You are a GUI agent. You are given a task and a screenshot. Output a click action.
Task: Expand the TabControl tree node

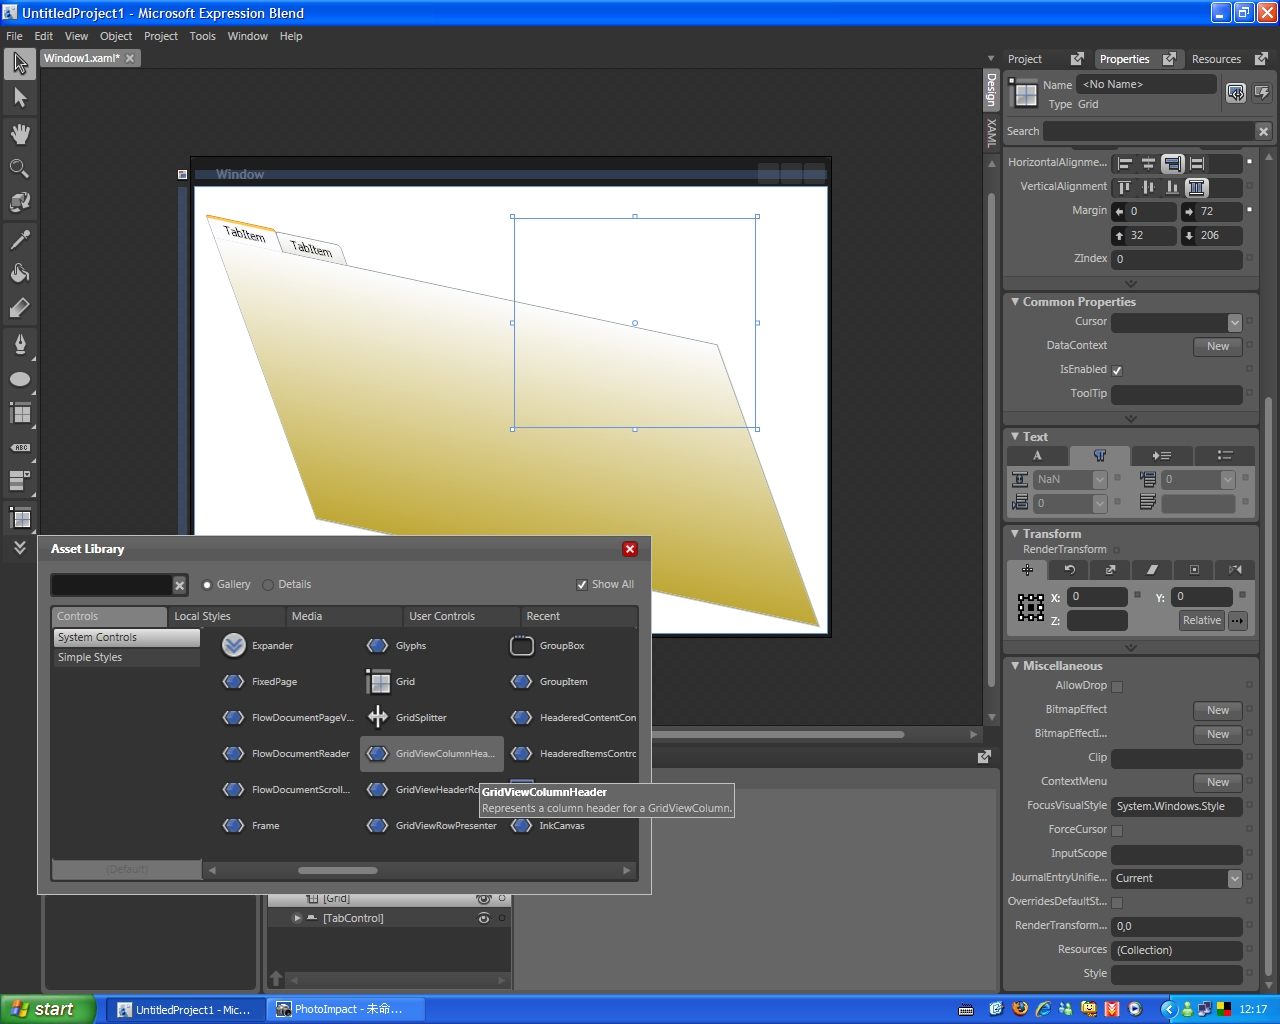[297, 918]
